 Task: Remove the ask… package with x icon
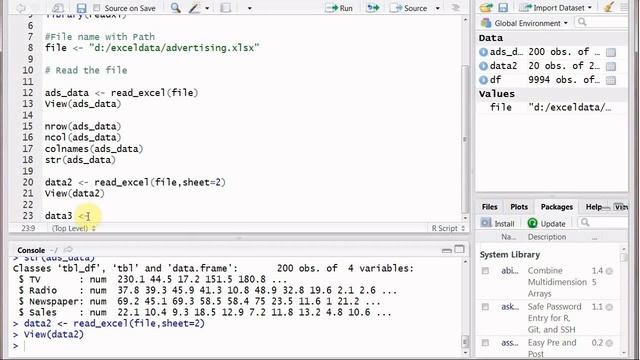[x=609, y=307]
